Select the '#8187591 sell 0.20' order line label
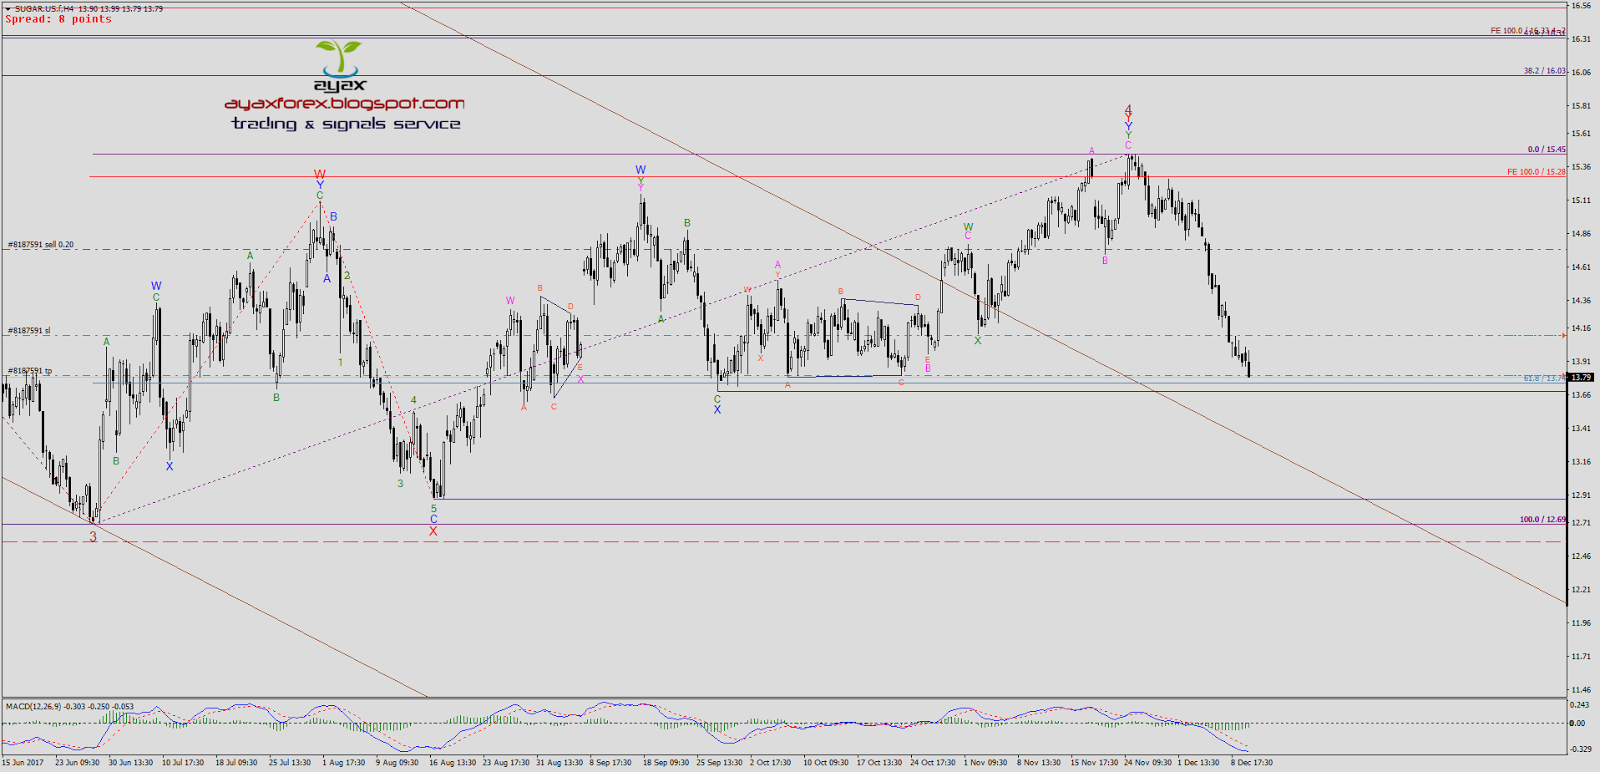Viewport: 1600px width, 772px height. pos(41,245)
